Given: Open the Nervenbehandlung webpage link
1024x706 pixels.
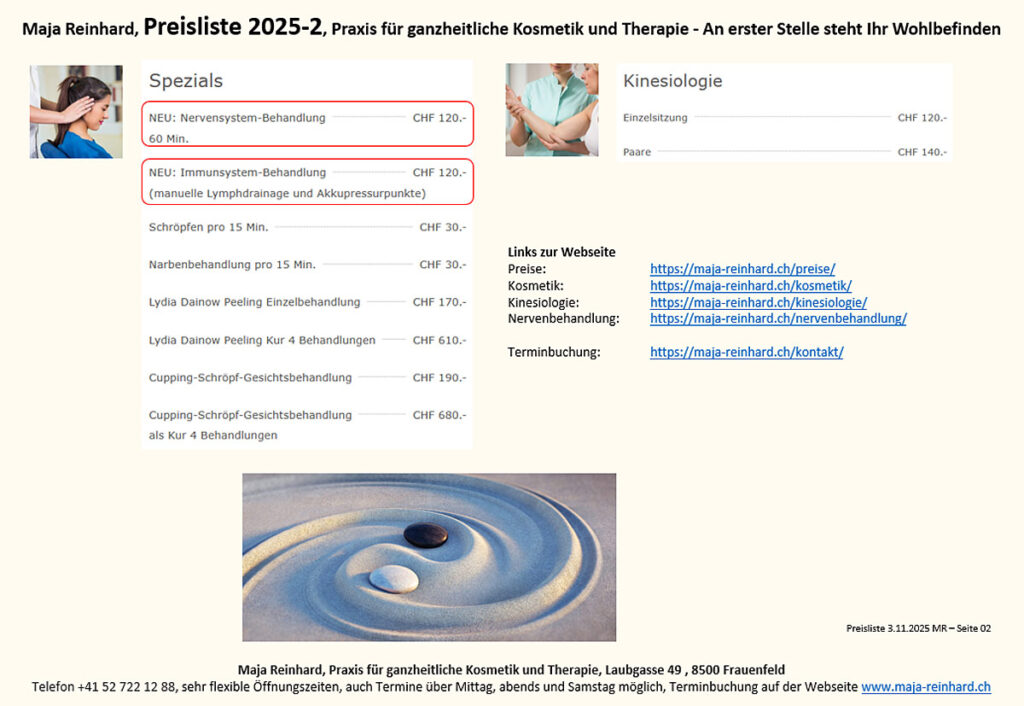Looking at the screenshot, I should click(x=778, y=319).
